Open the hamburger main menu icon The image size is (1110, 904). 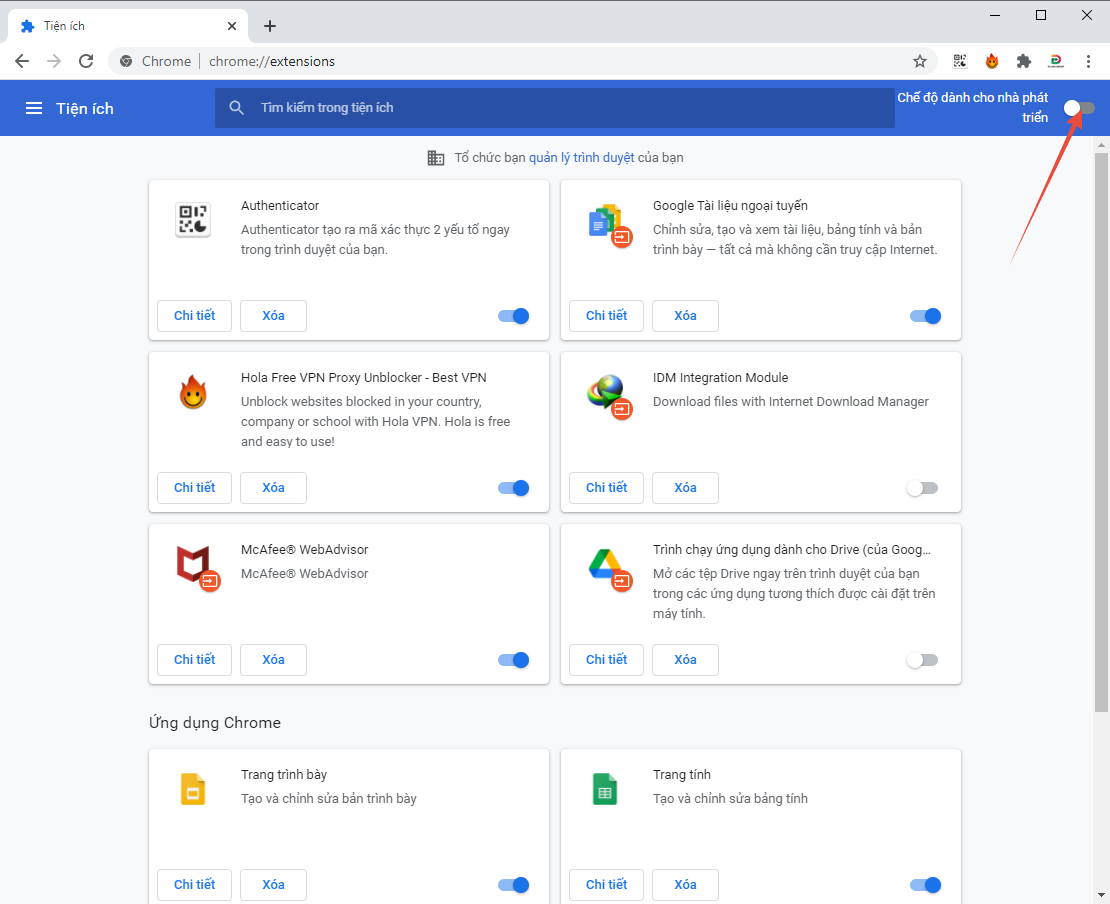point(34,108)
